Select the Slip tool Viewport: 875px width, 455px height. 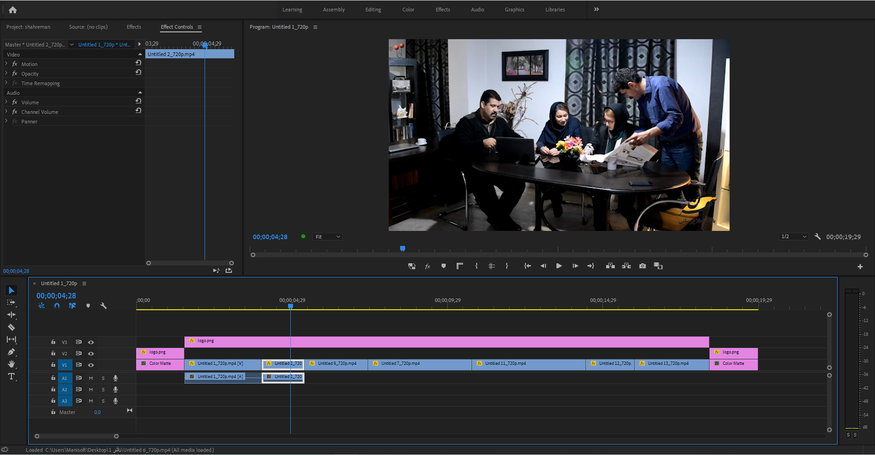(x=11, y=339)
